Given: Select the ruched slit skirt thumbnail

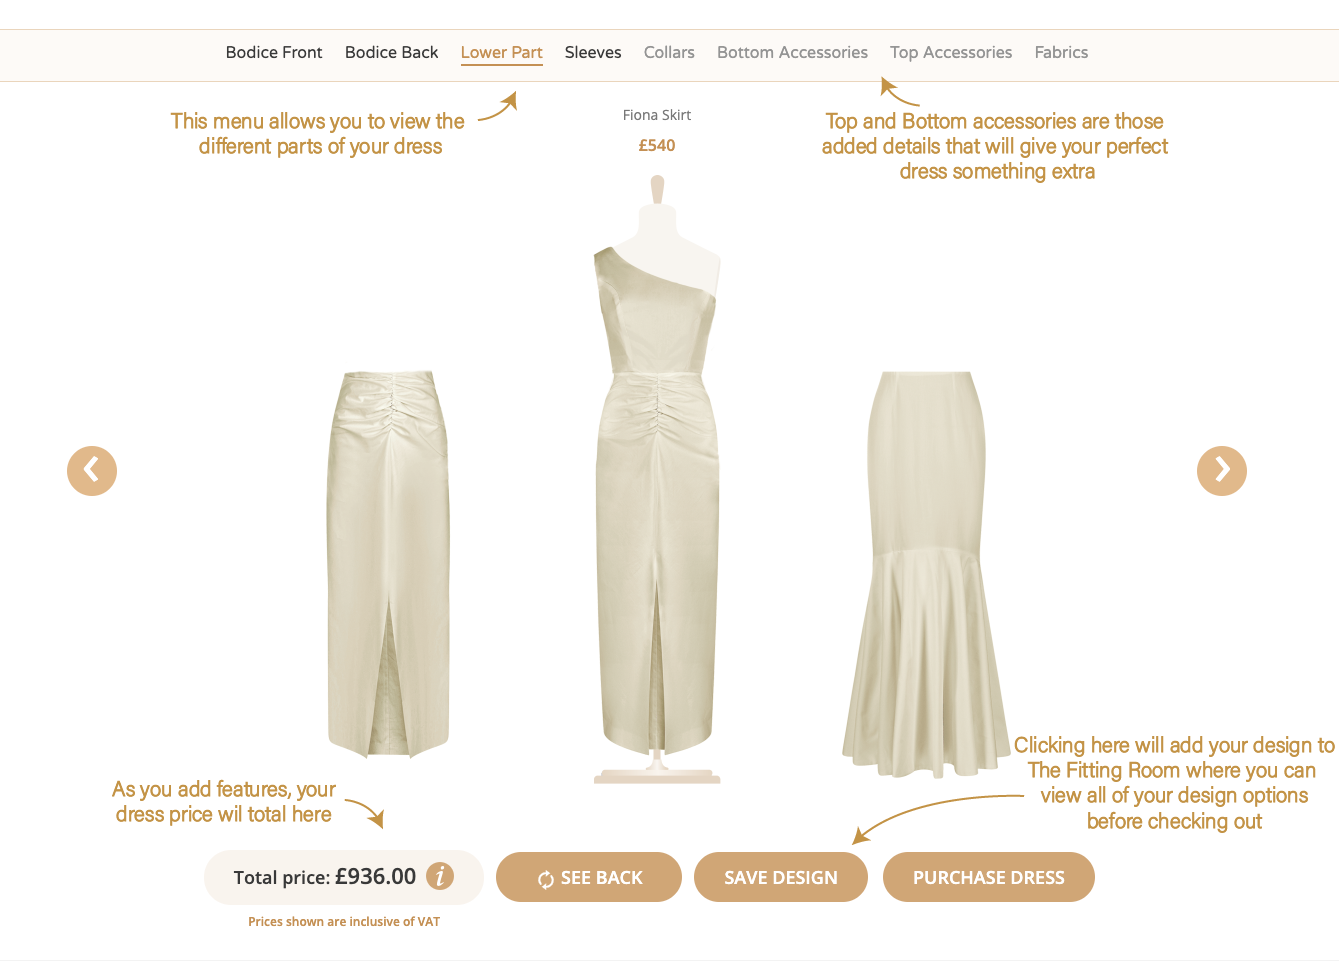Looking at the screenshot, I should coord(389,563).
